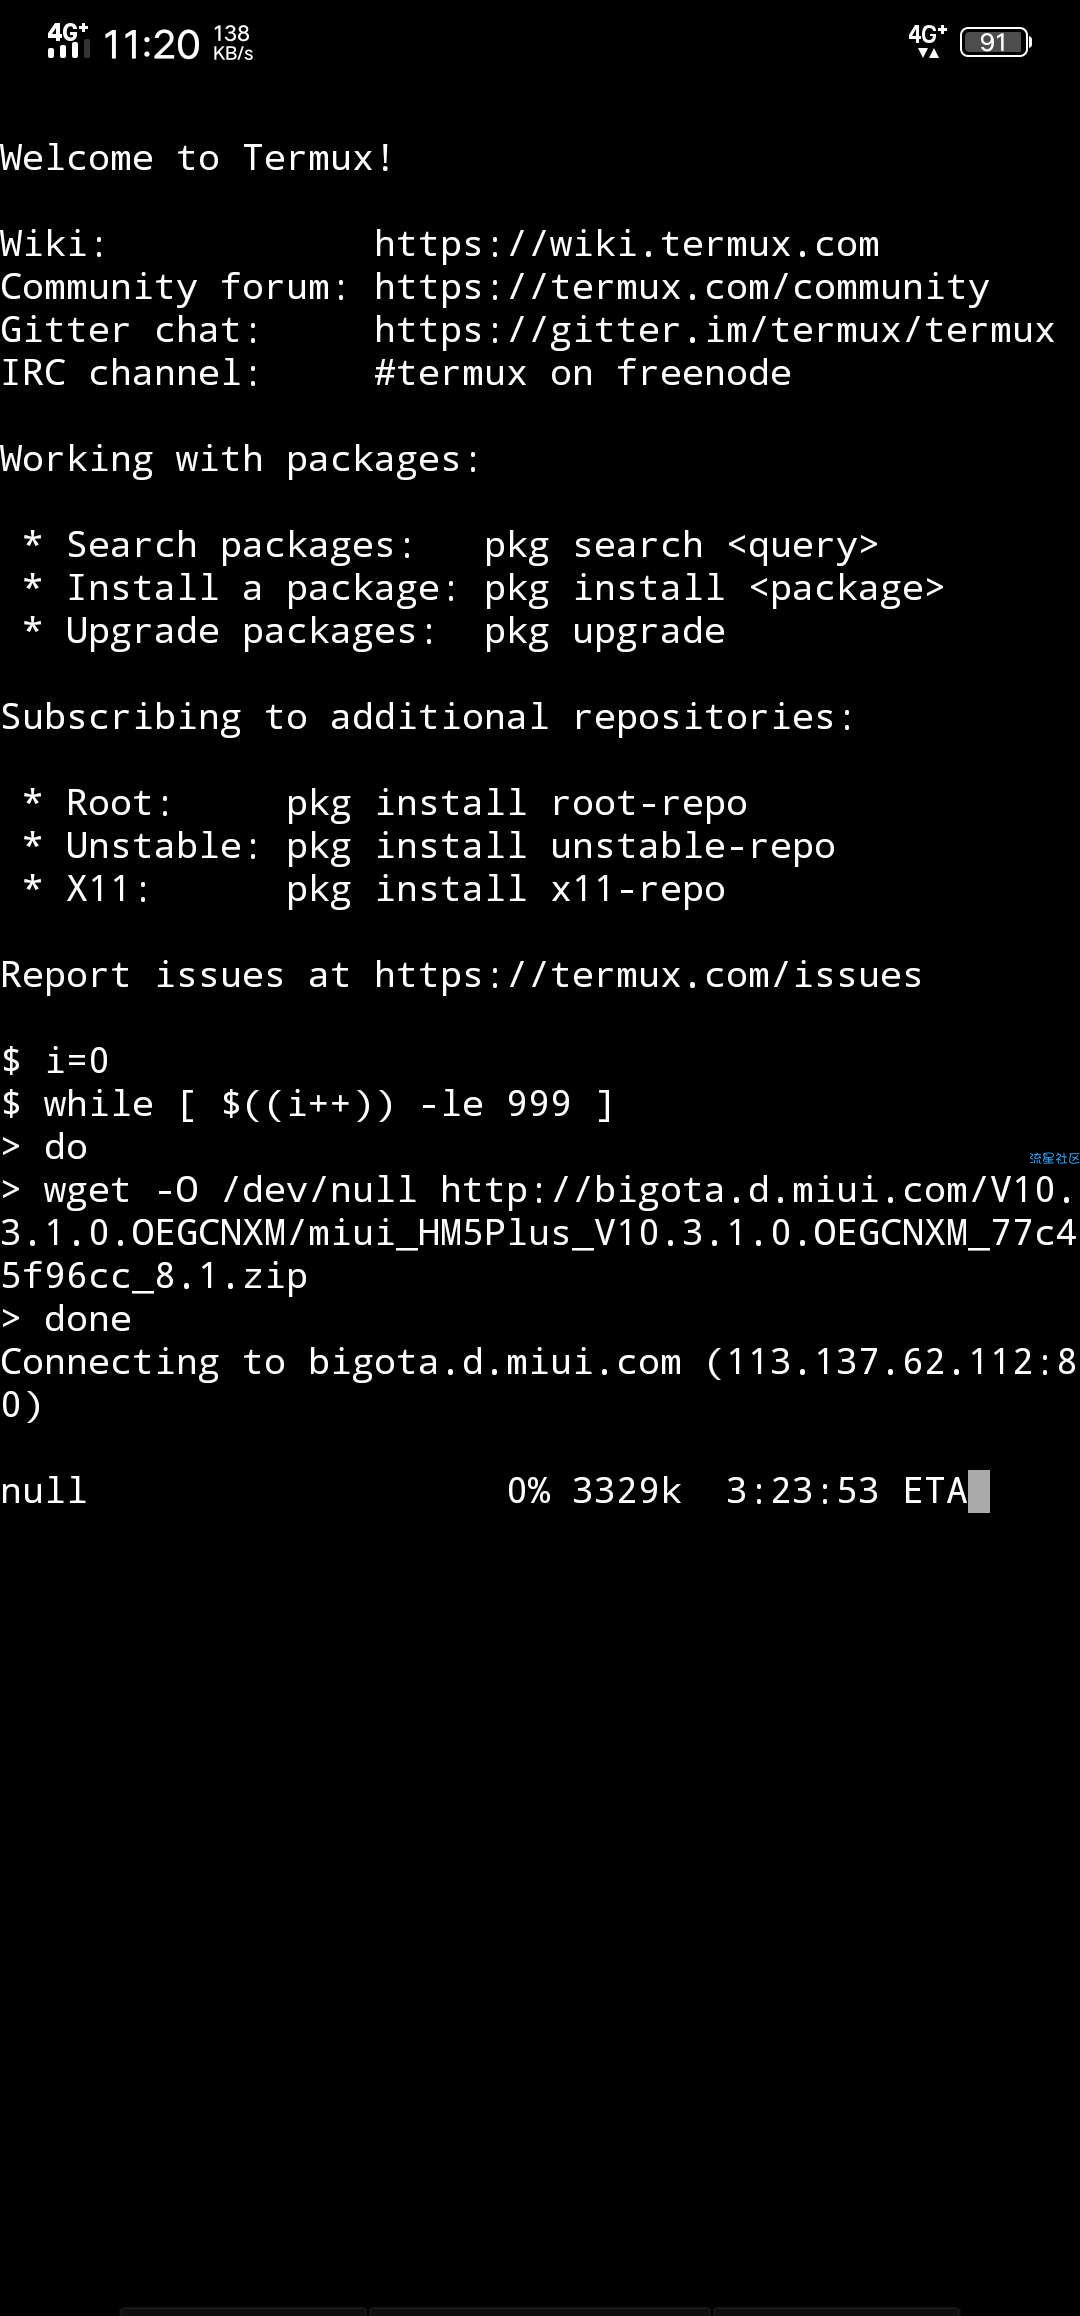The width and height of the screenshot is (1080, 2316).
Task: Tap the 11:20 clock in status bar
Action: pos(151,44)
